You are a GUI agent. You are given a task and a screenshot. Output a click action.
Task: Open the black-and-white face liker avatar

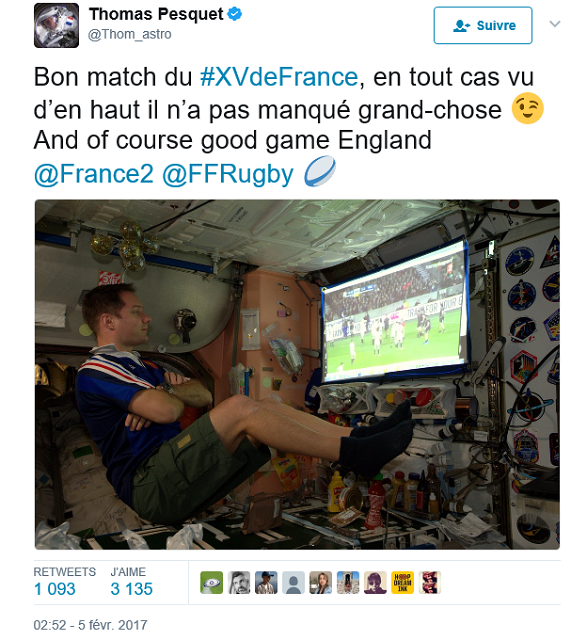pyautogui.click(x=239, y=582)
